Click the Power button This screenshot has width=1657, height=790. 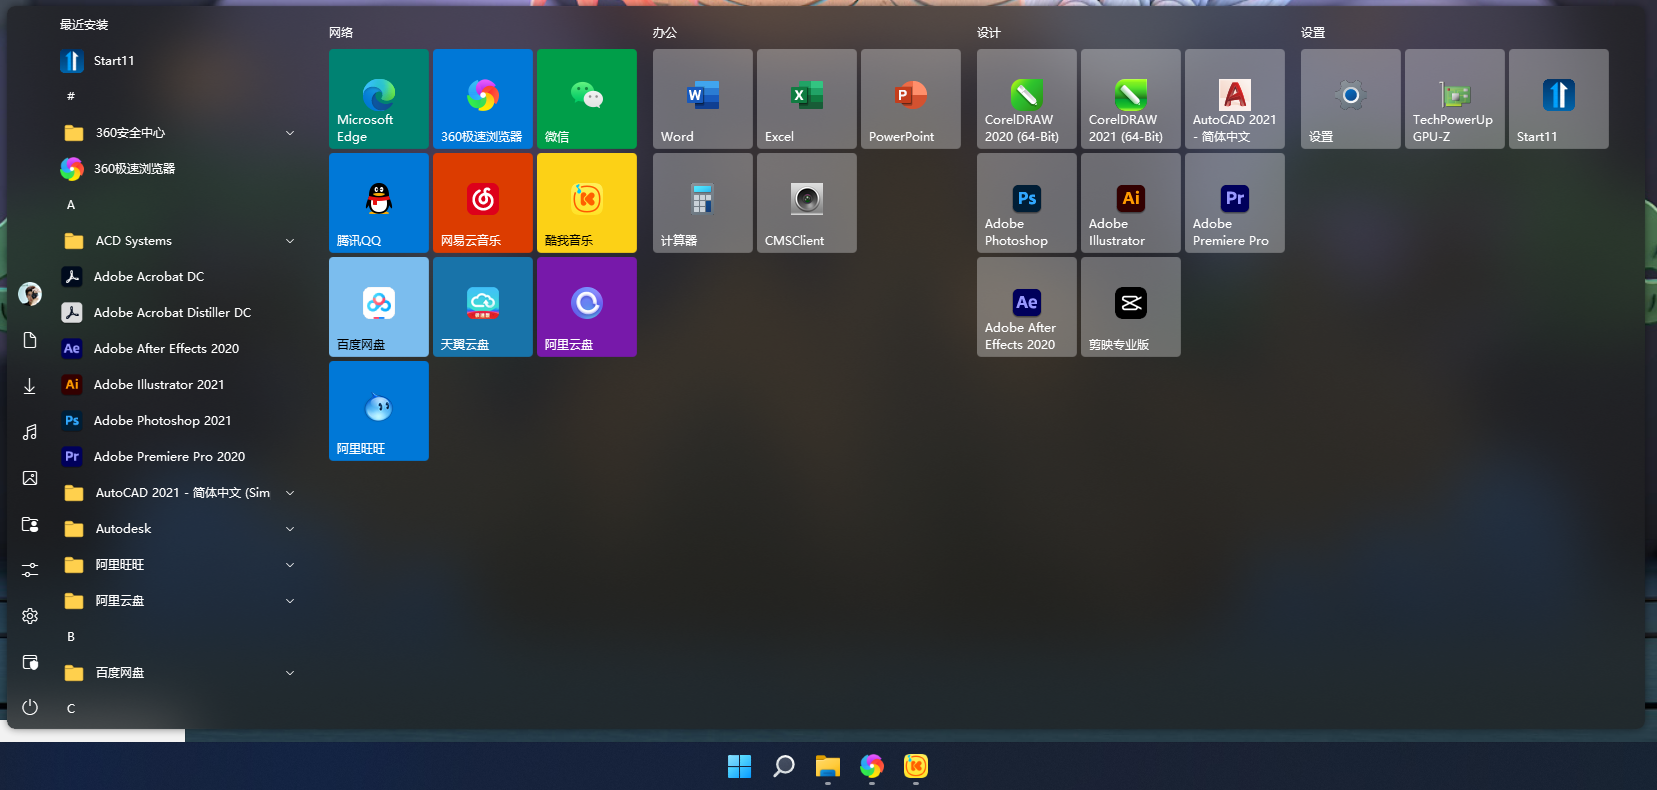[x=30, y=707]
